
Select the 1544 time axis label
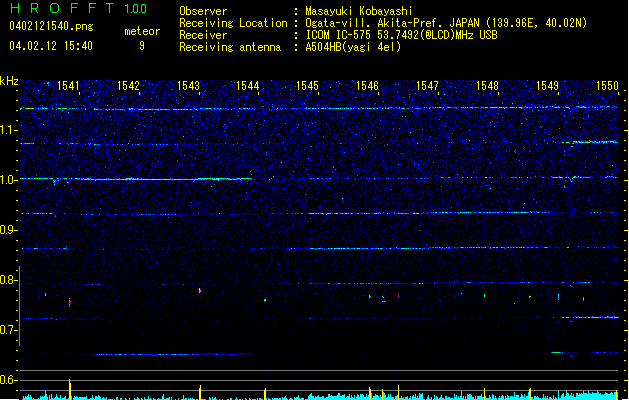click(x=248, y=86)
